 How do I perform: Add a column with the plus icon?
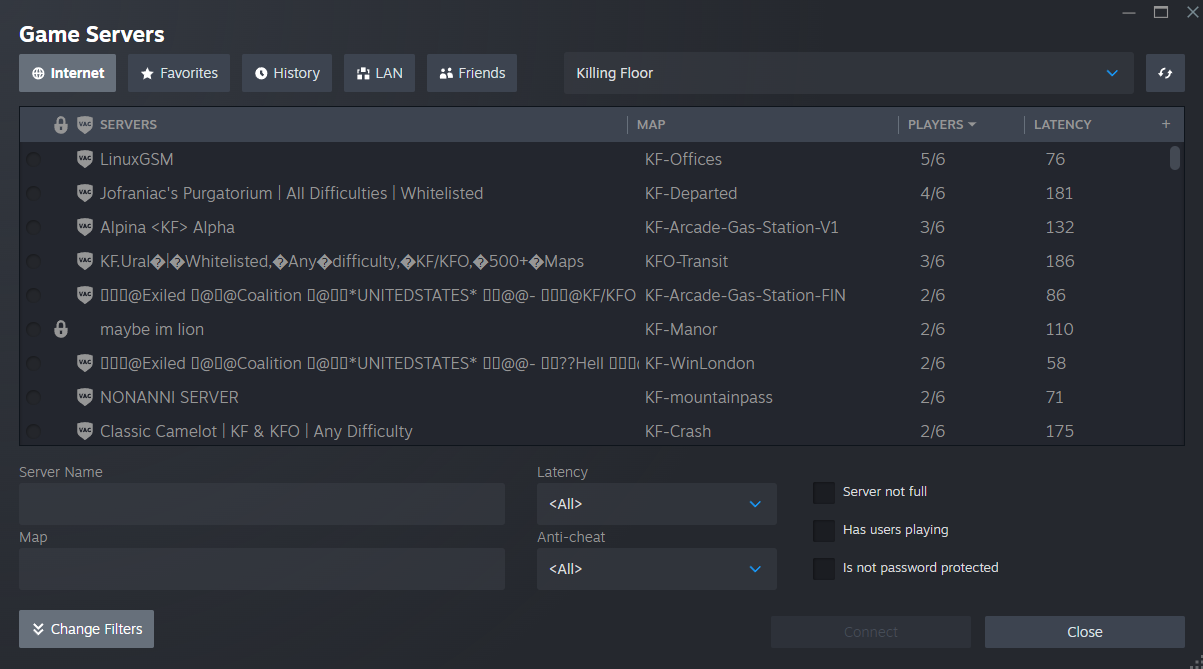coord(1165,124)
